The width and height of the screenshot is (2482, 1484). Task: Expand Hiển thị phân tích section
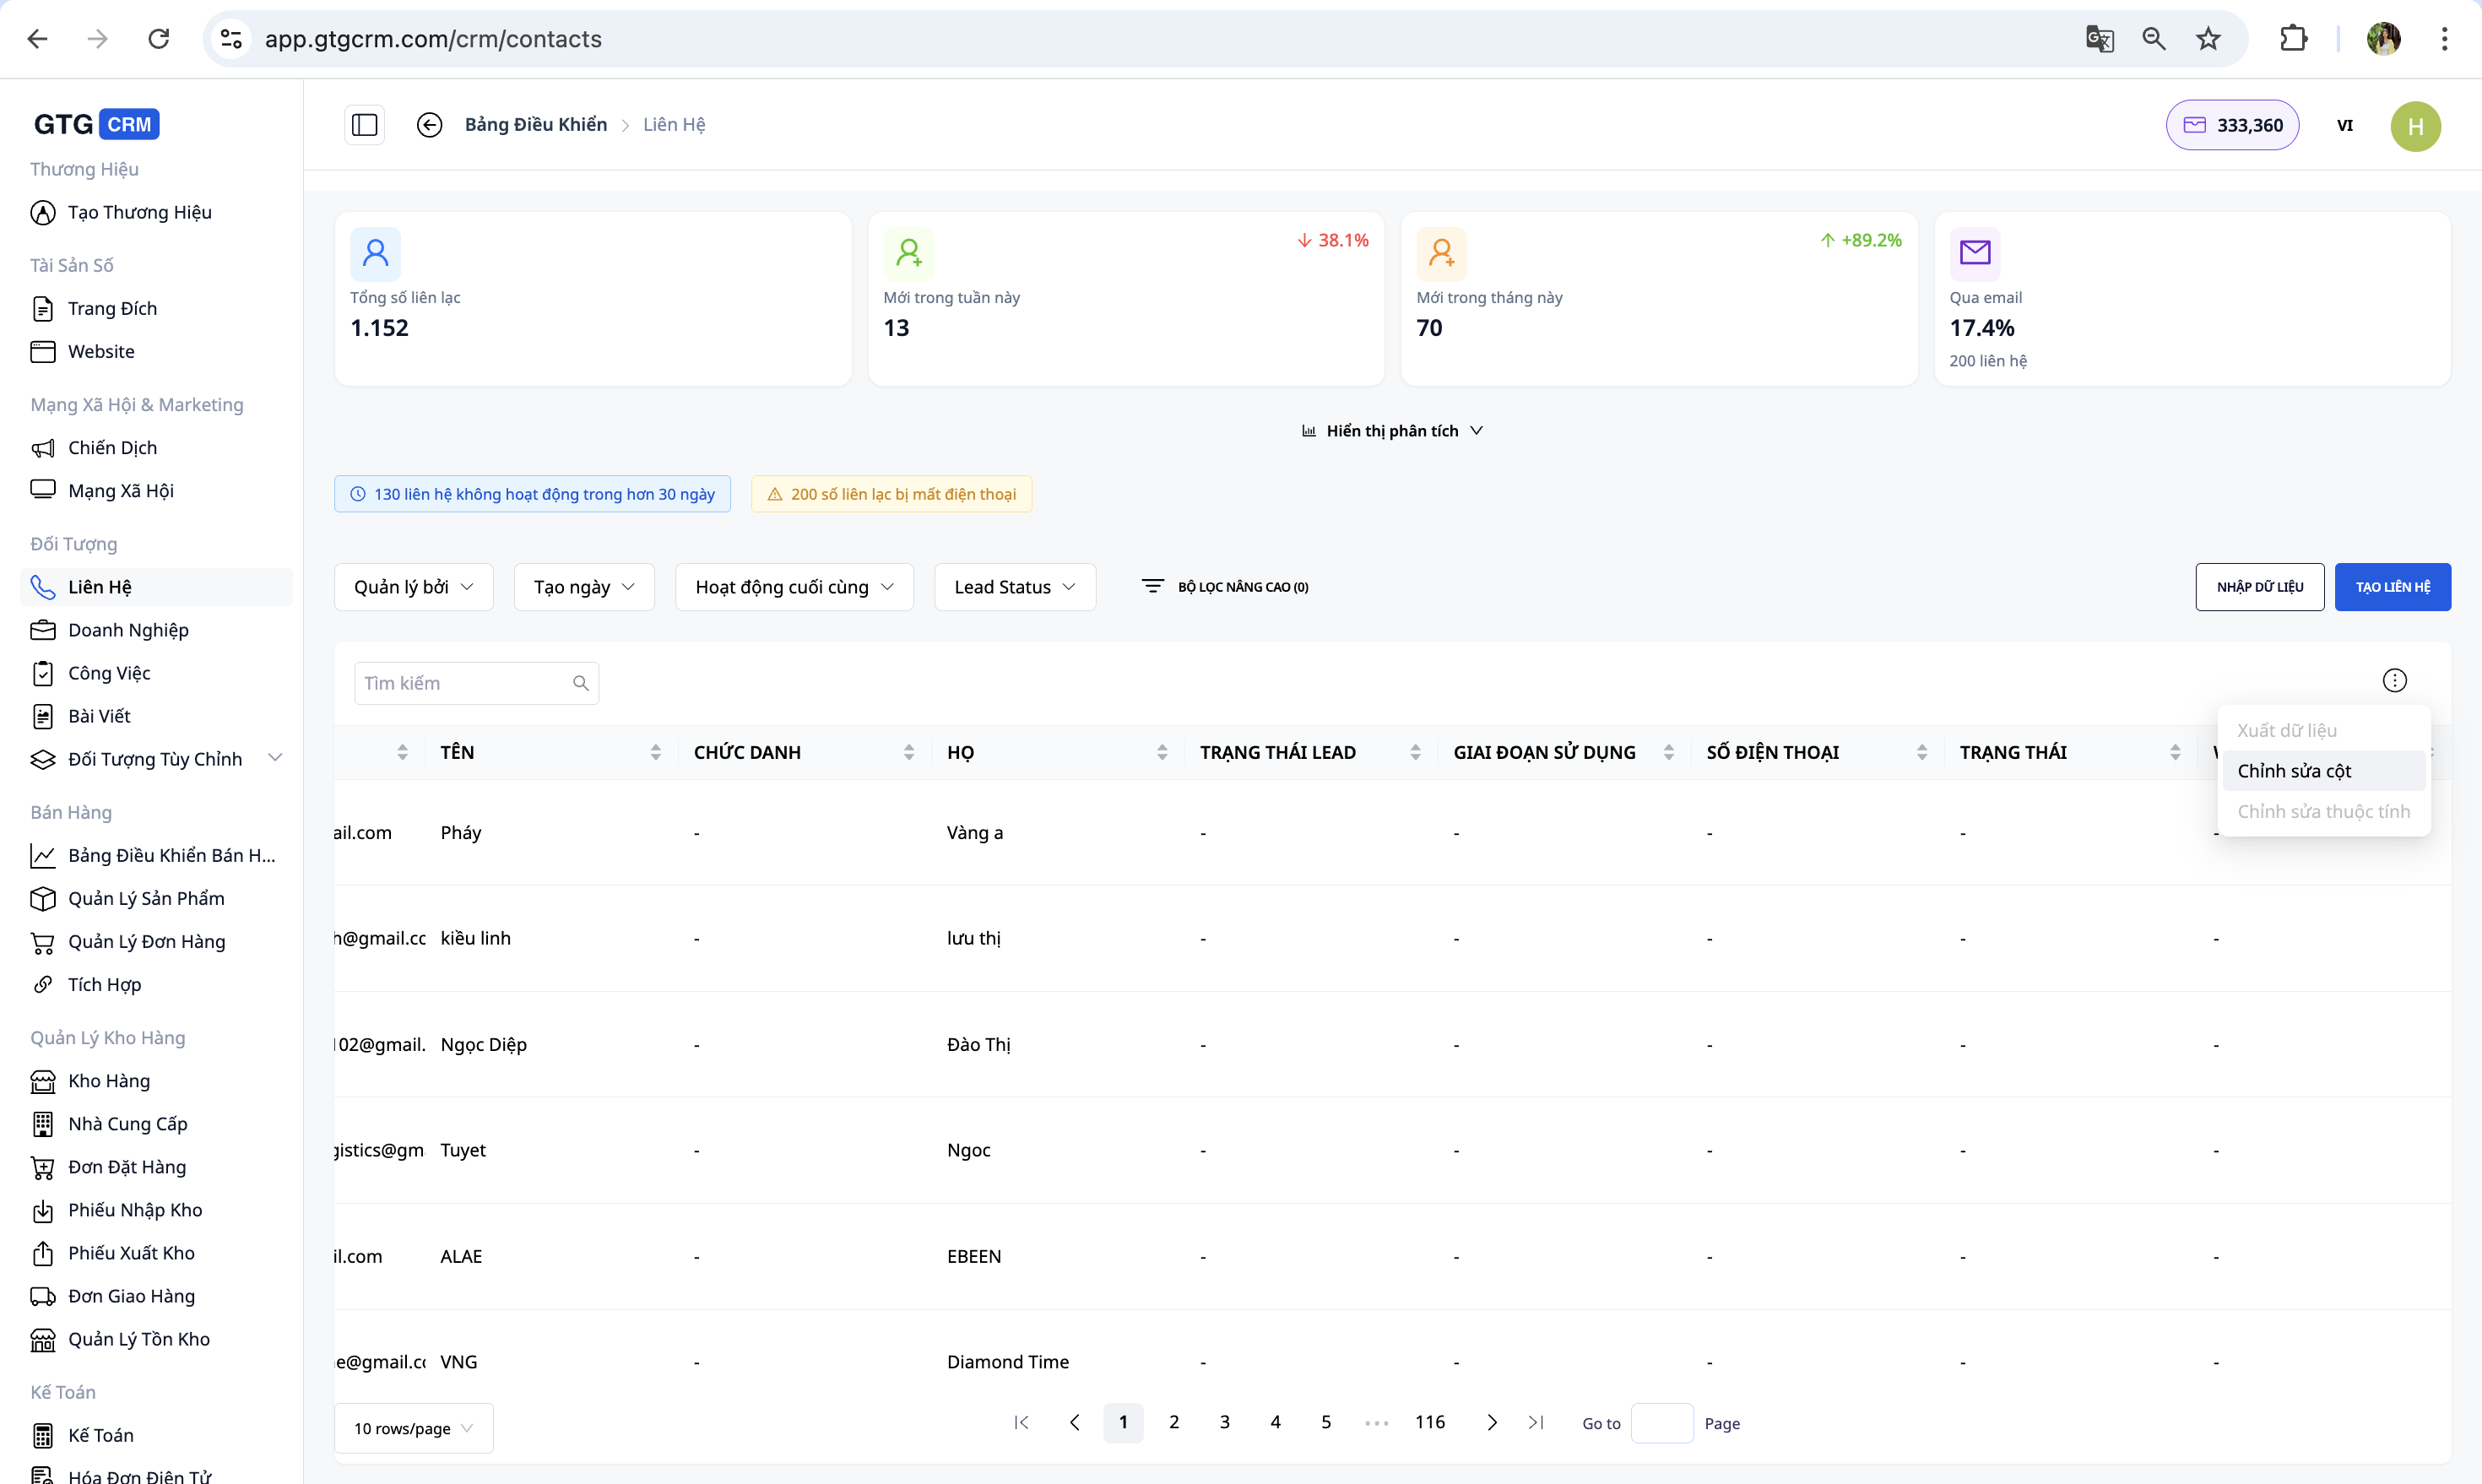click(1392, 431)
